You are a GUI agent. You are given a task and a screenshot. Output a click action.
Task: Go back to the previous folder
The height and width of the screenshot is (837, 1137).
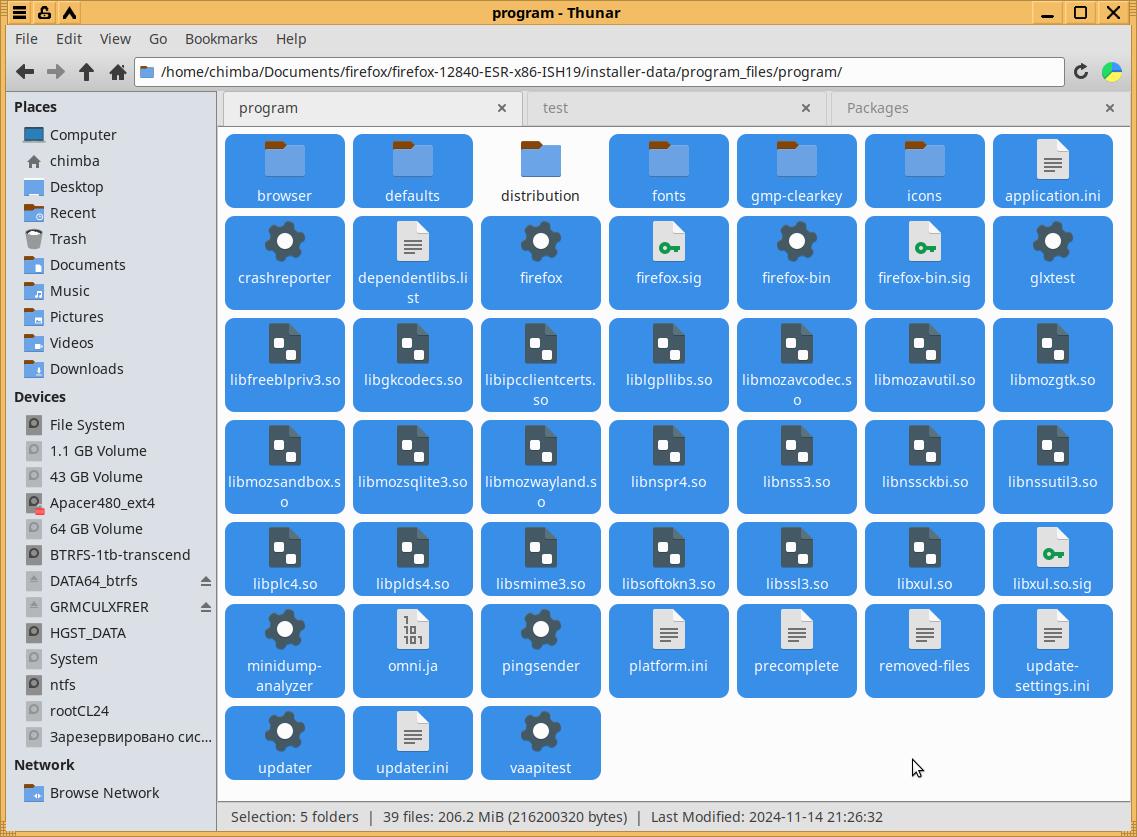(25, 72)
